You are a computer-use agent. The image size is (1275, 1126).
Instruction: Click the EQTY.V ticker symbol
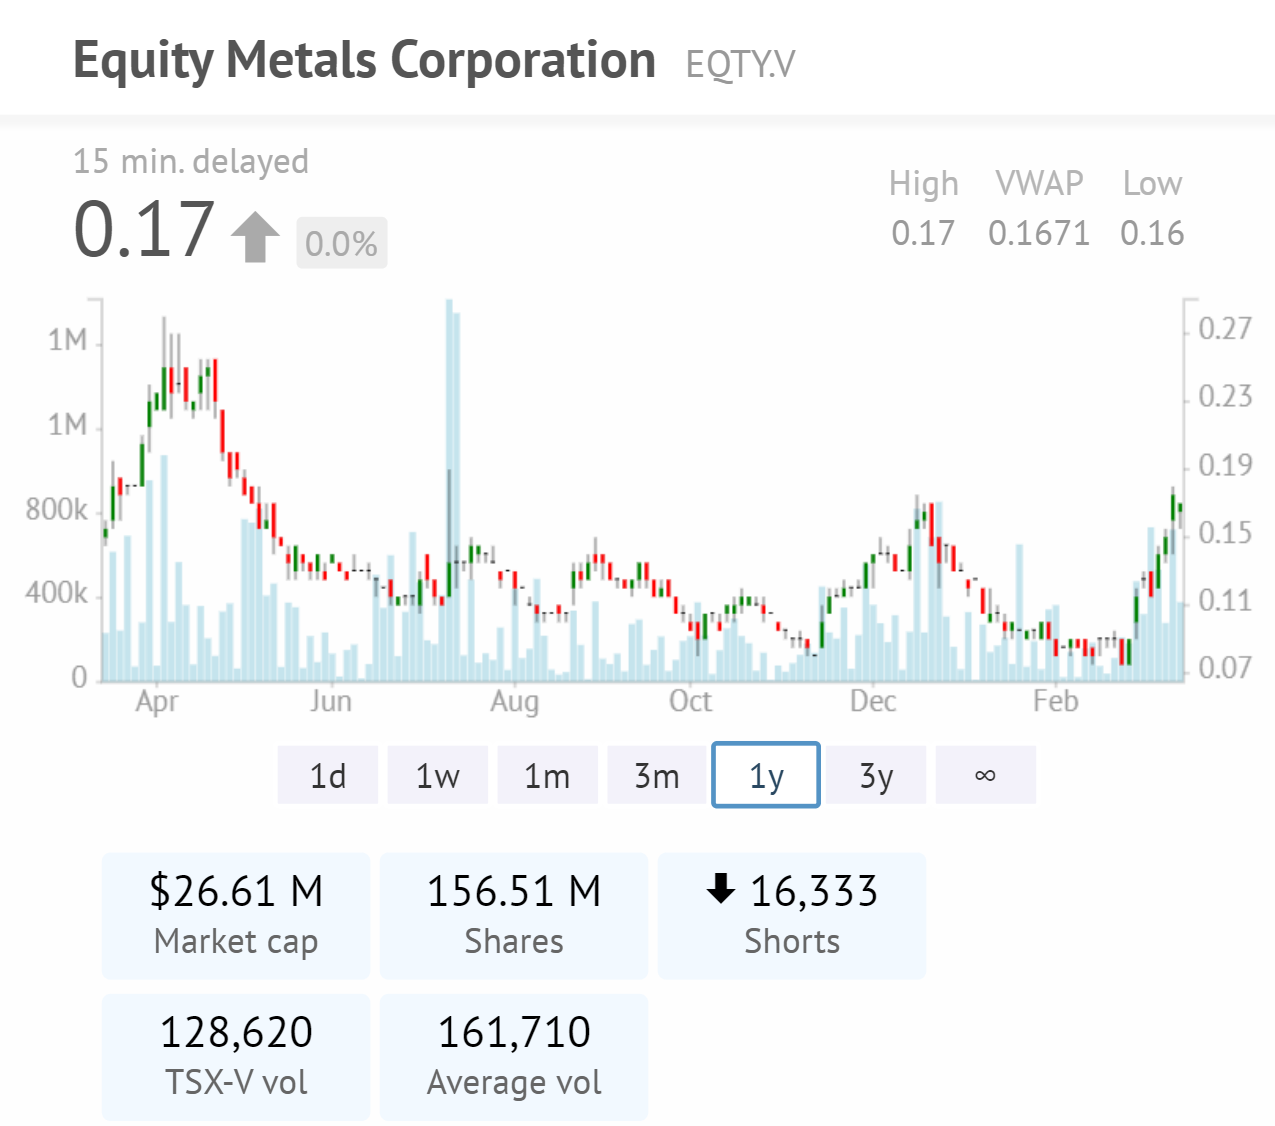coord(741,65)
